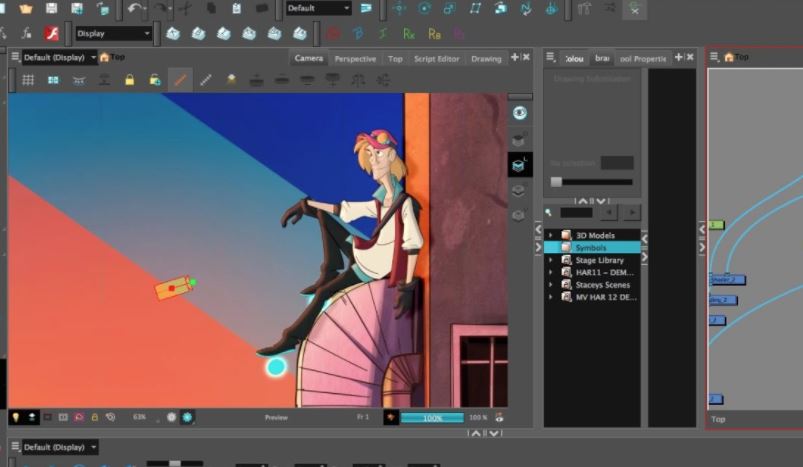Toggle the highlighted blue cube layer icon
Screen dimensions: 803x467
coord(518,165)
